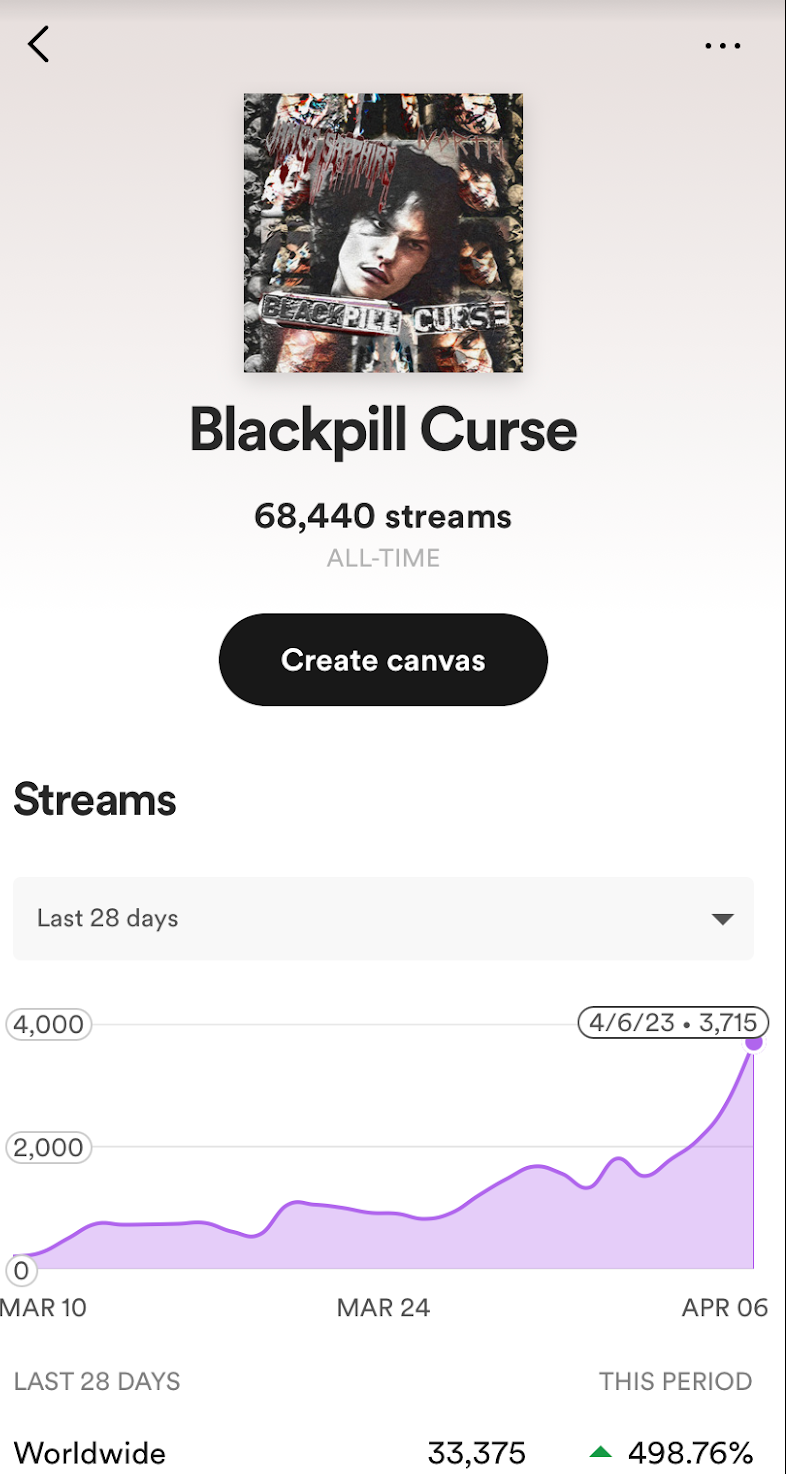Tap the green upward trend arrow
Viewport: 786px width, 1474px height.
pos(603,1452)
